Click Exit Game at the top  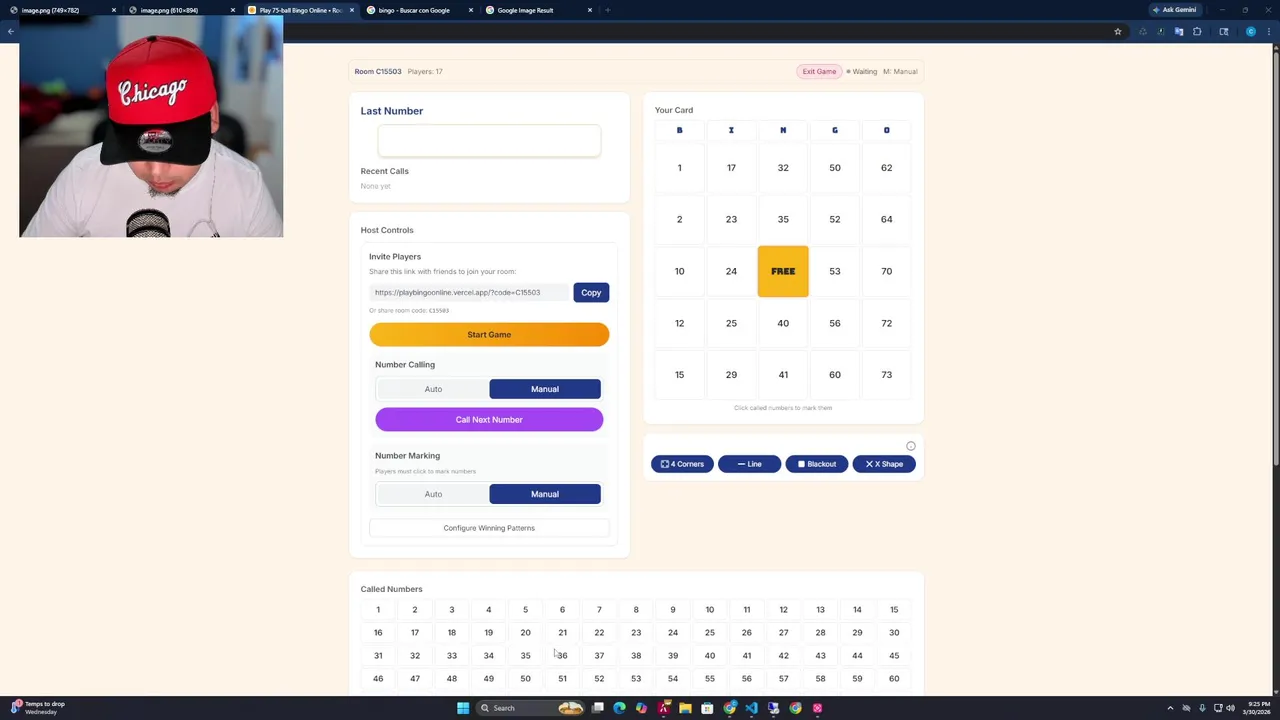pyautogui.click(x=819, y=71)
